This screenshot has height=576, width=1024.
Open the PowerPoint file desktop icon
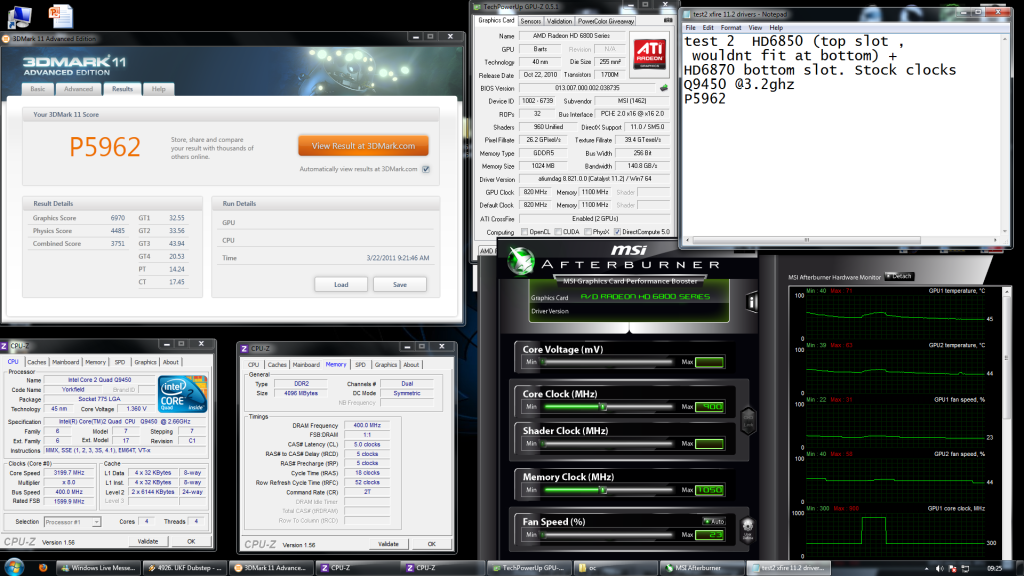click(x=60, y=16)
